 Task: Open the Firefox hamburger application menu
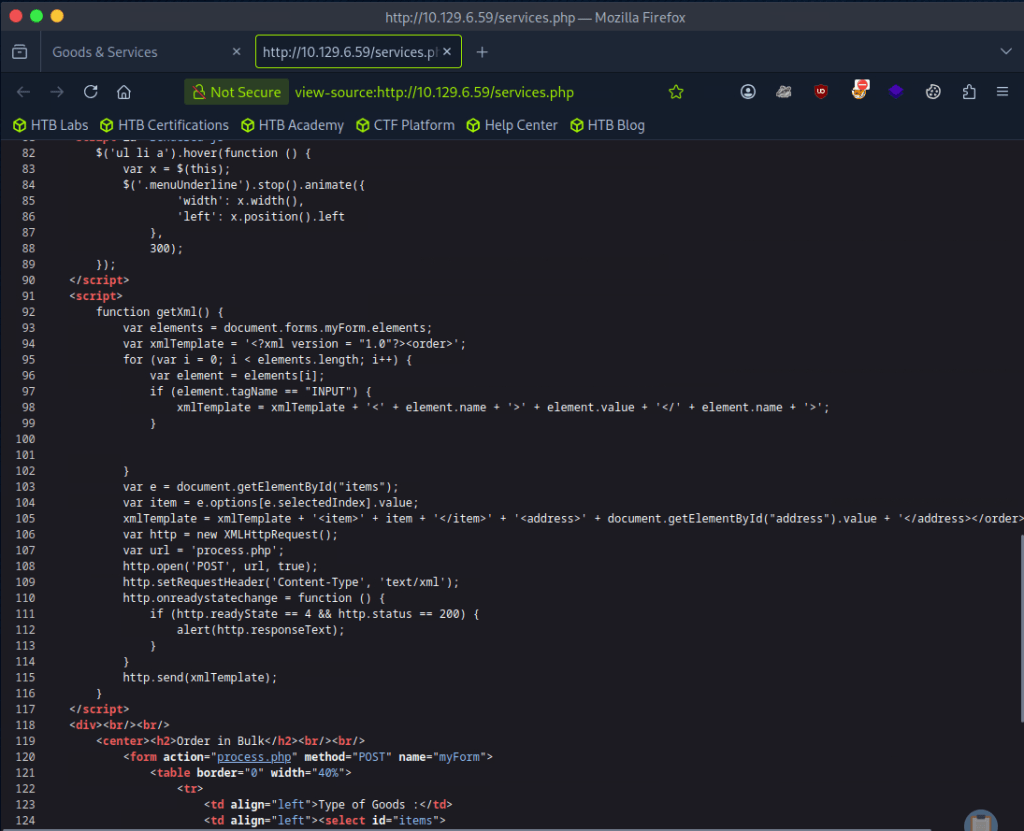point(1002,92)
